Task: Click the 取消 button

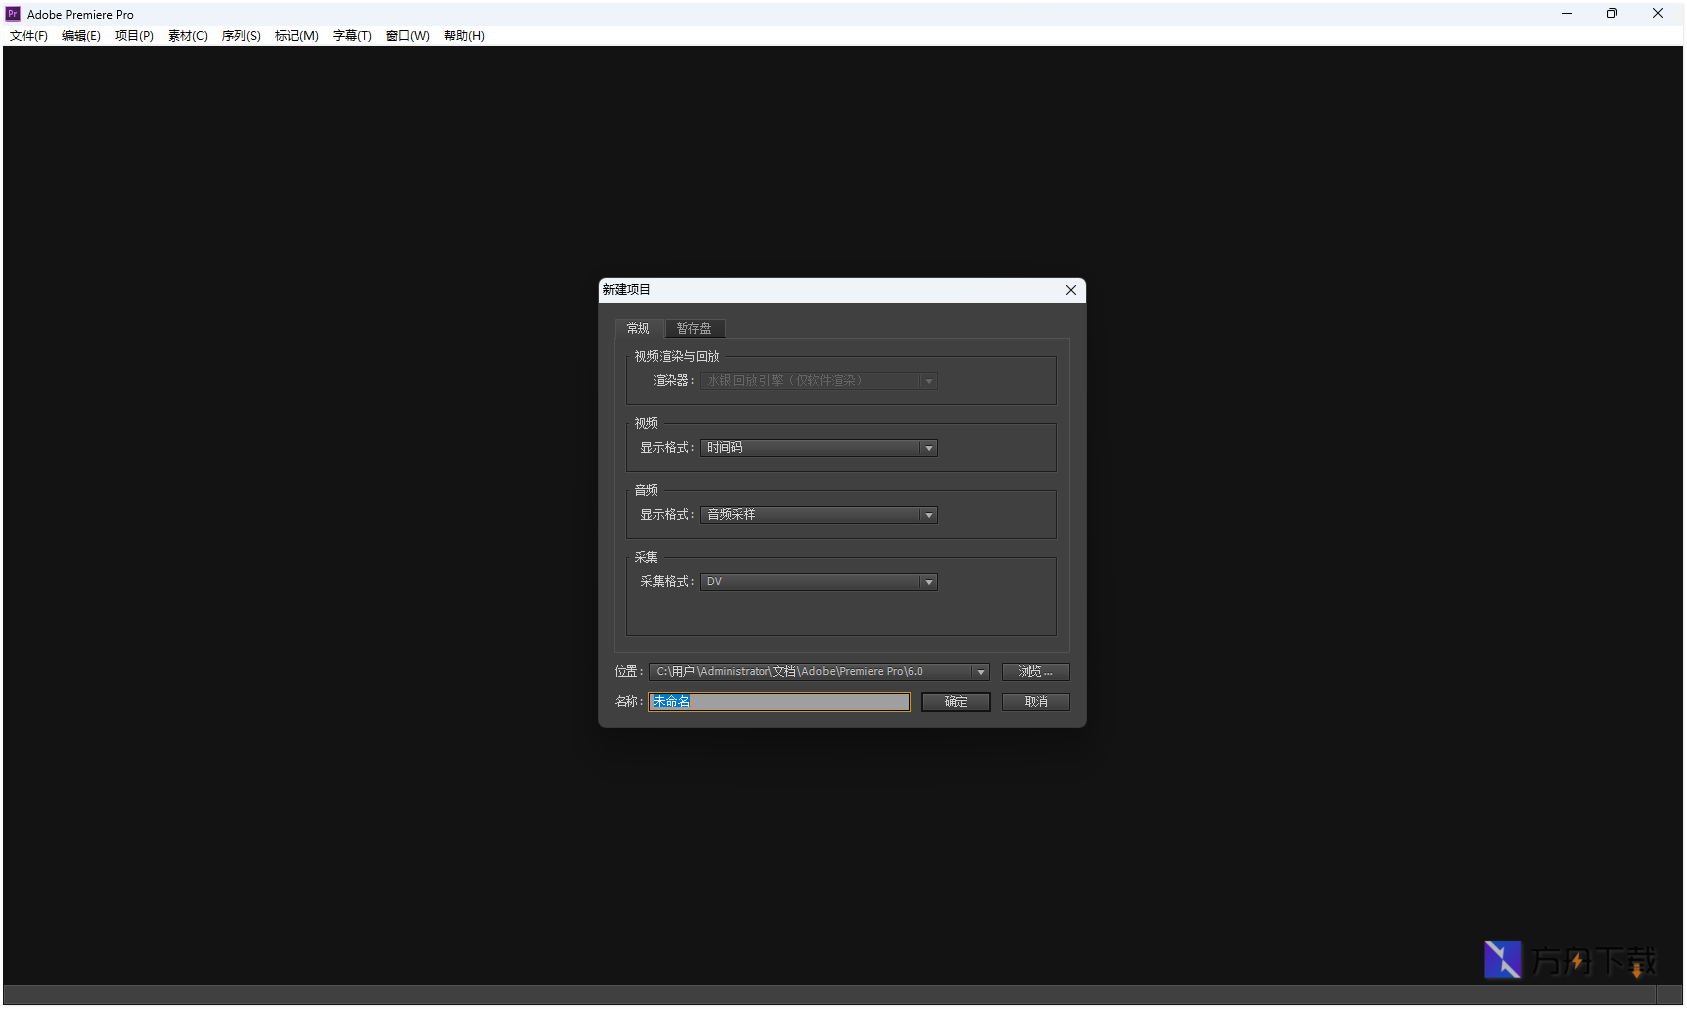Action: click(1036, 702)
